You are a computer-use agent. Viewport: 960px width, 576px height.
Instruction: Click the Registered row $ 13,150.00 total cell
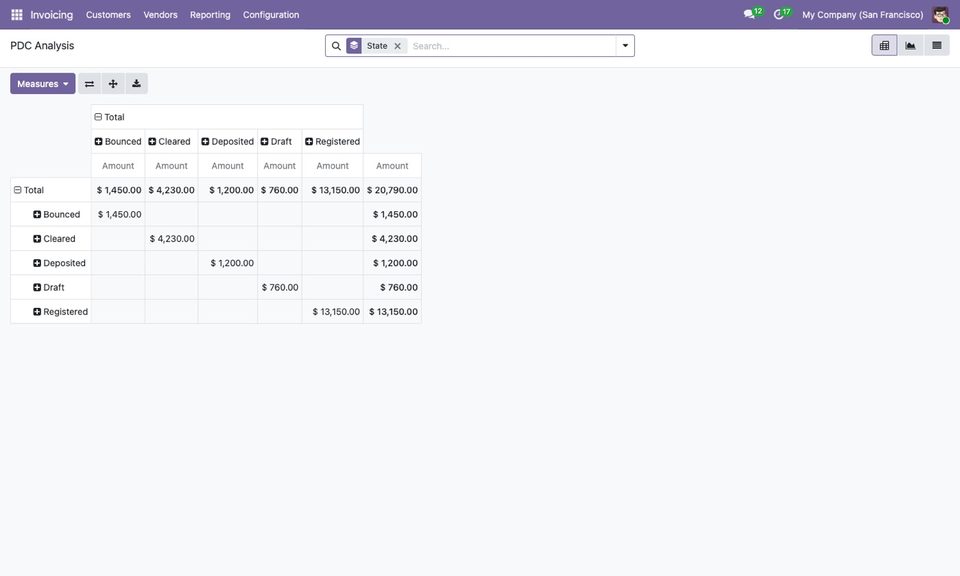392,312
